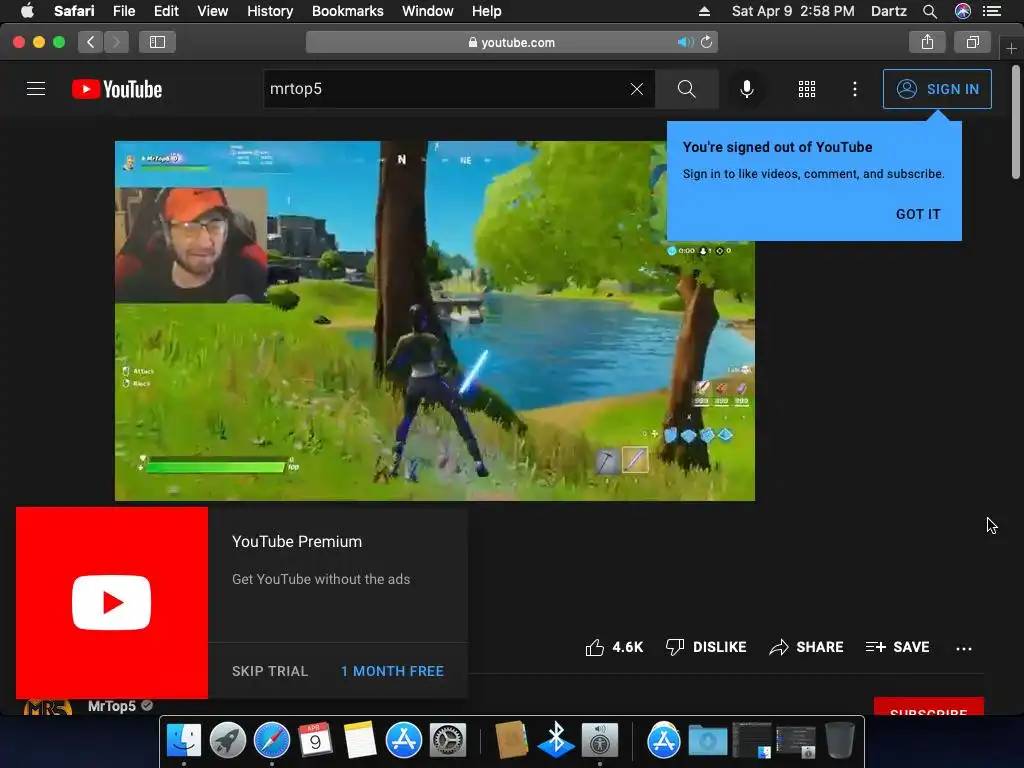Dismiss the sign-out notice with GOT IT

tap(918, 214)
